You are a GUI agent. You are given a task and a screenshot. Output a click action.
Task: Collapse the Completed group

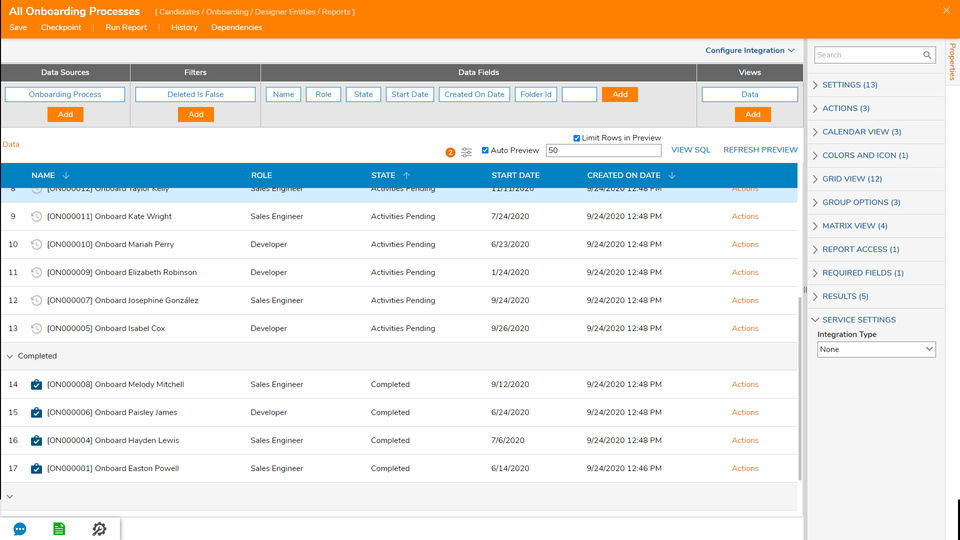tap(10, 356)
